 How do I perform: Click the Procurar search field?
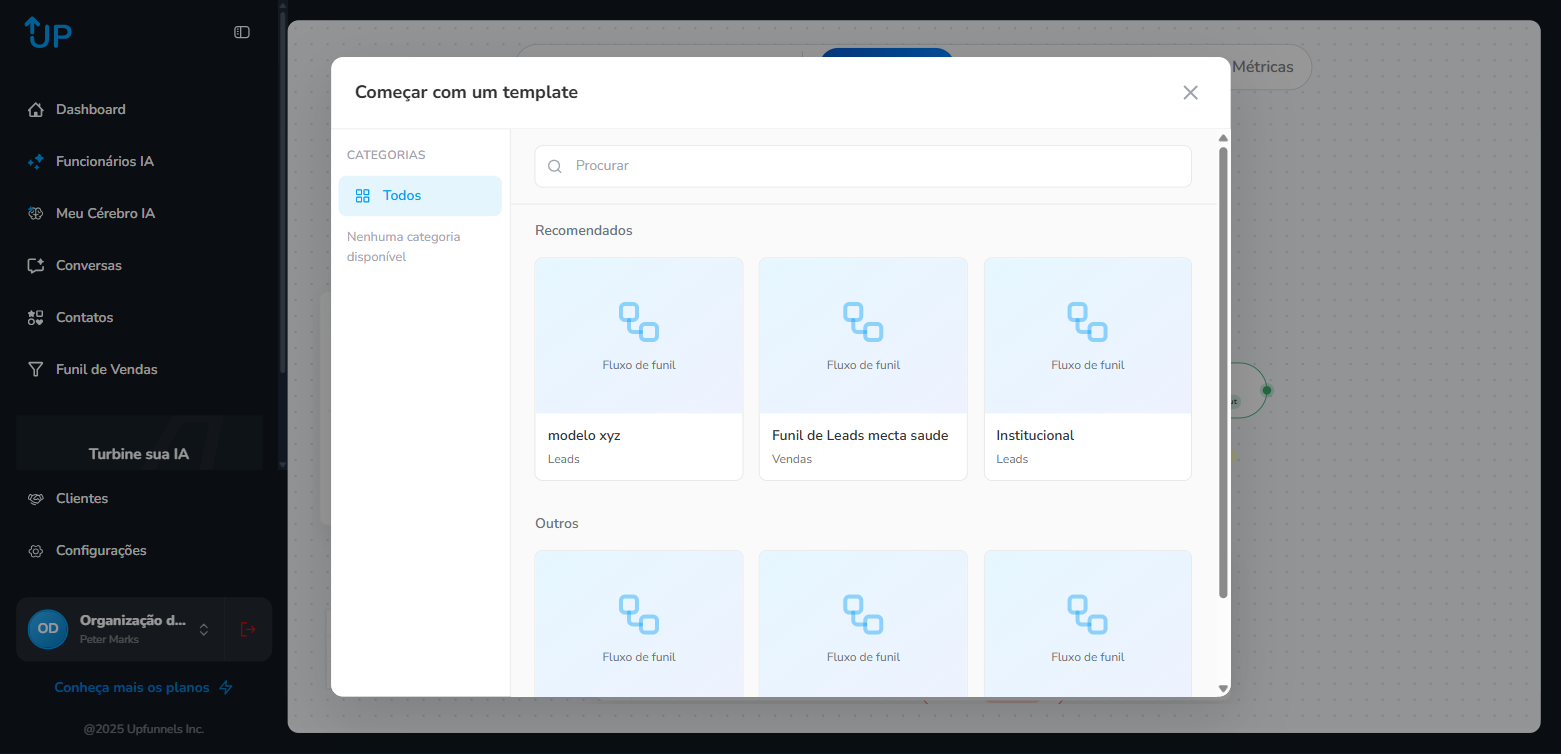862,166
